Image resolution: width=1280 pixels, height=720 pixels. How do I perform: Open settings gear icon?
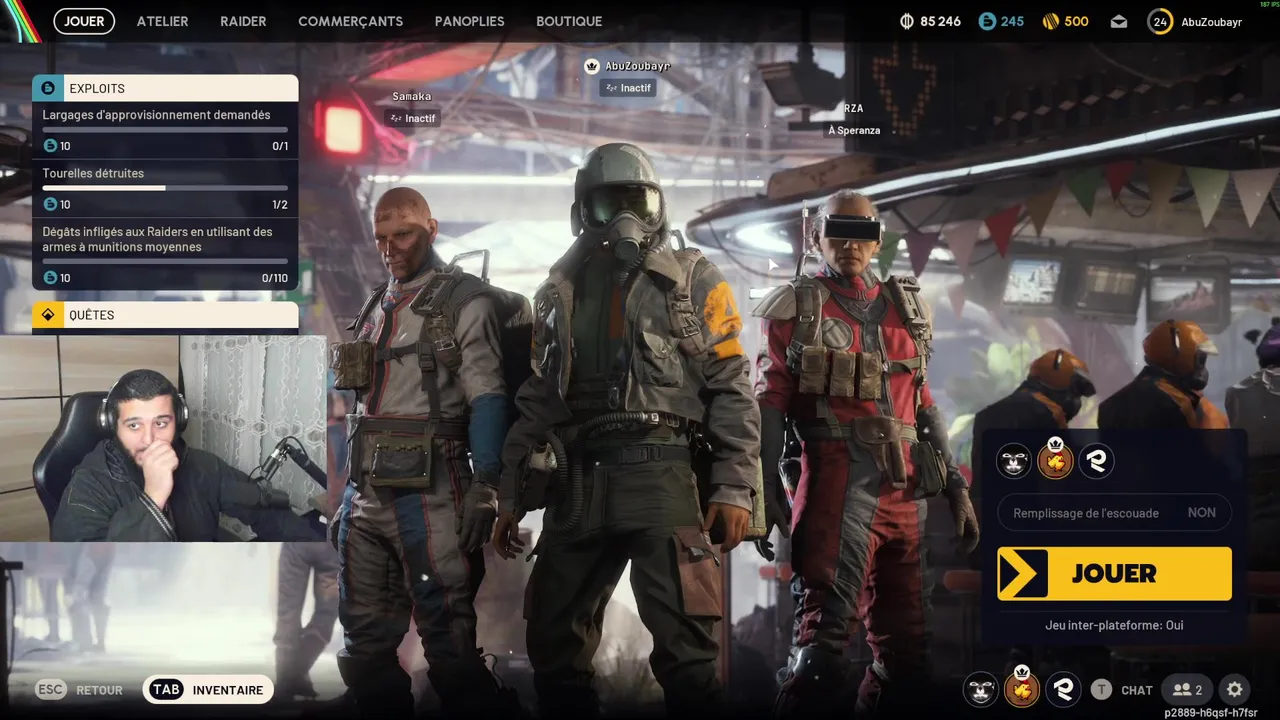point(1235,690)
